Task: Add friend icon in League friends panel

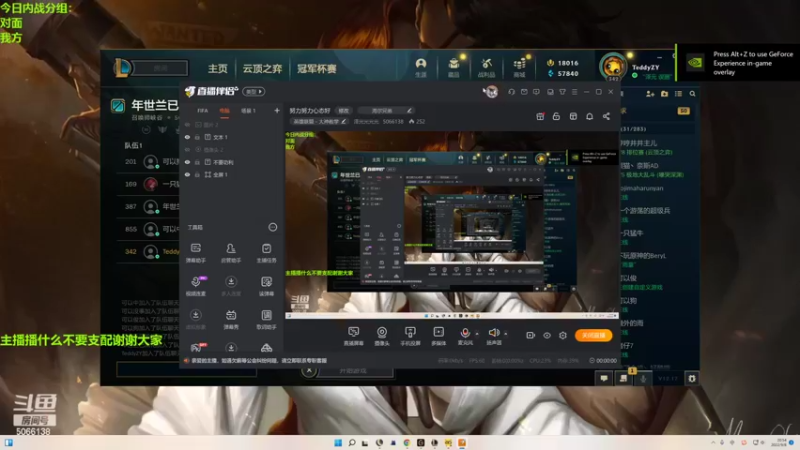Action: pyautogui.click(x=650, y=94)
